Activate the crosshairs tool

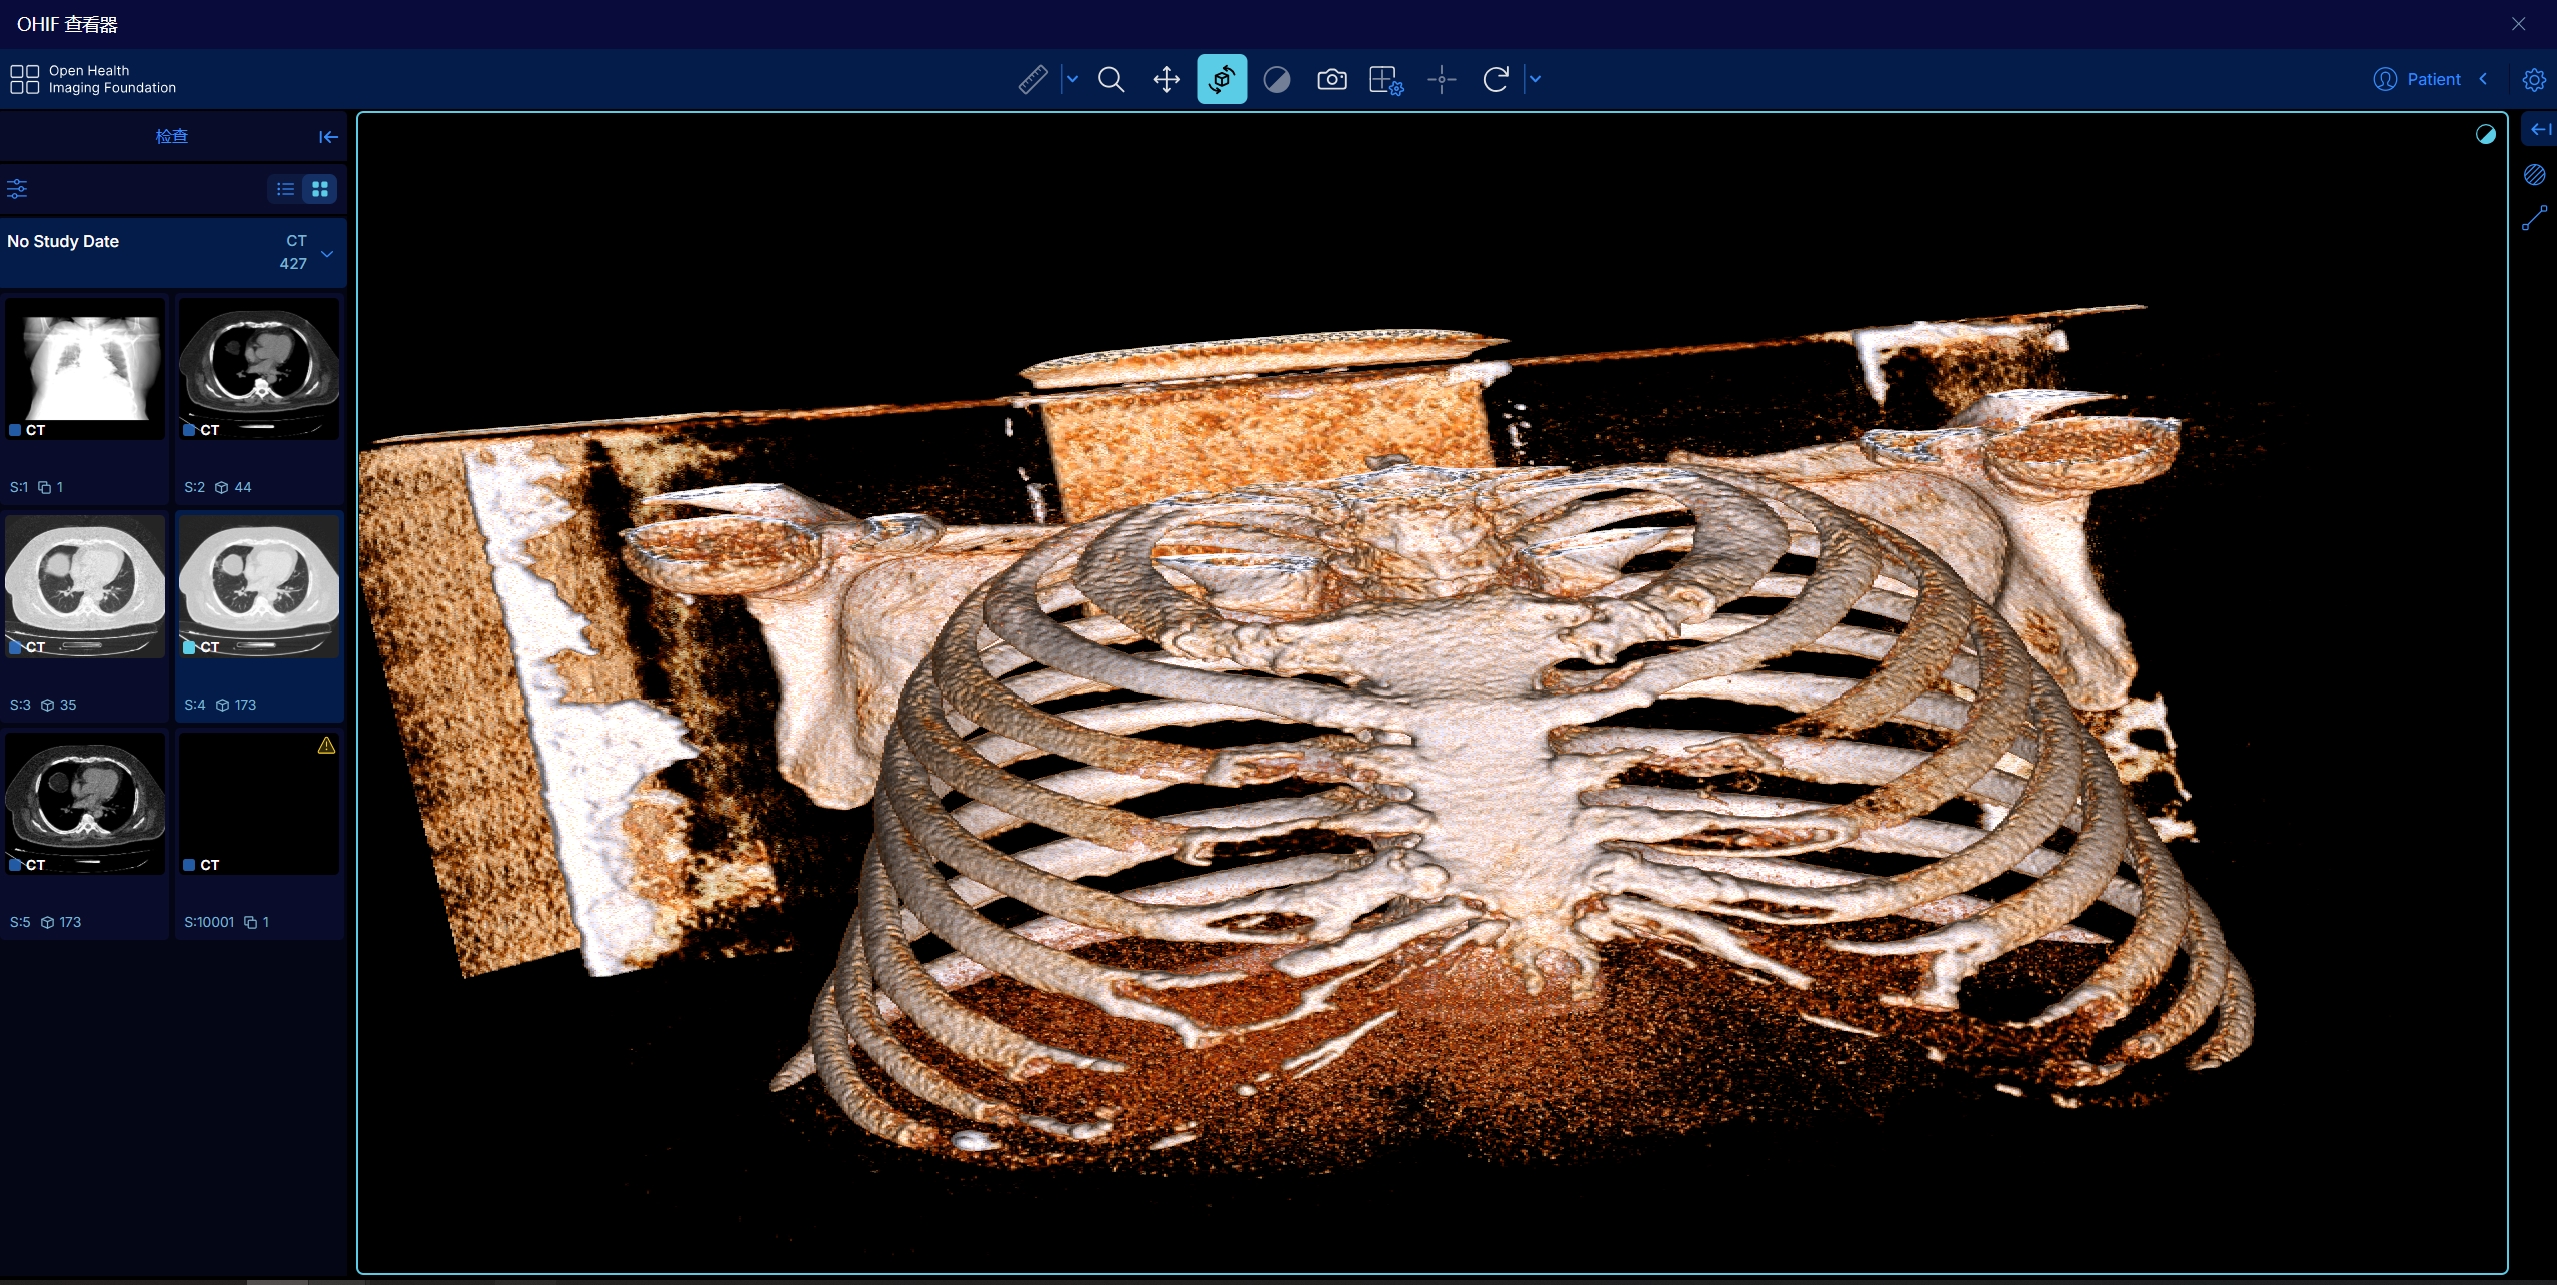tap(1441, 79)
